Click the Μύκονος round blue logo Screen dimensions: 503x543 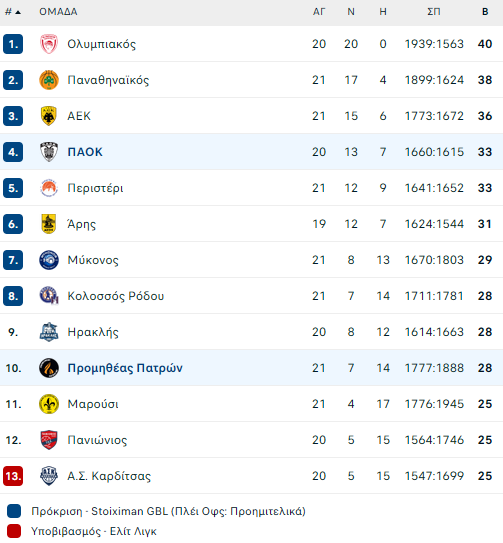click(x=49, y=260)
